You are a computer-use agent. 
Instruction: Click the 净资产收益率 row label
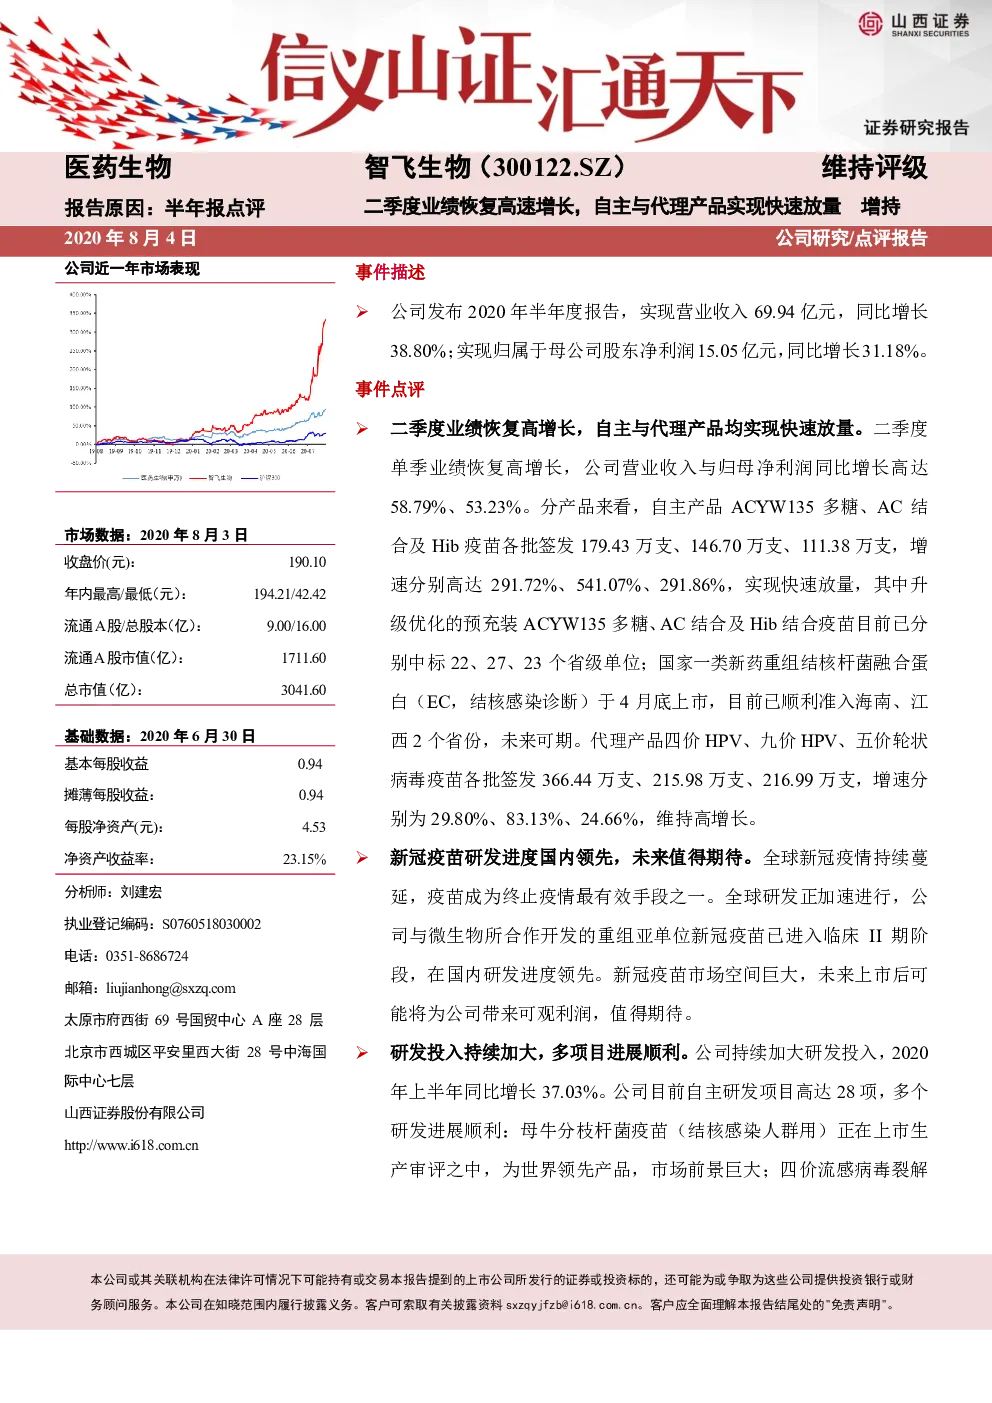(x=109, y=859)
